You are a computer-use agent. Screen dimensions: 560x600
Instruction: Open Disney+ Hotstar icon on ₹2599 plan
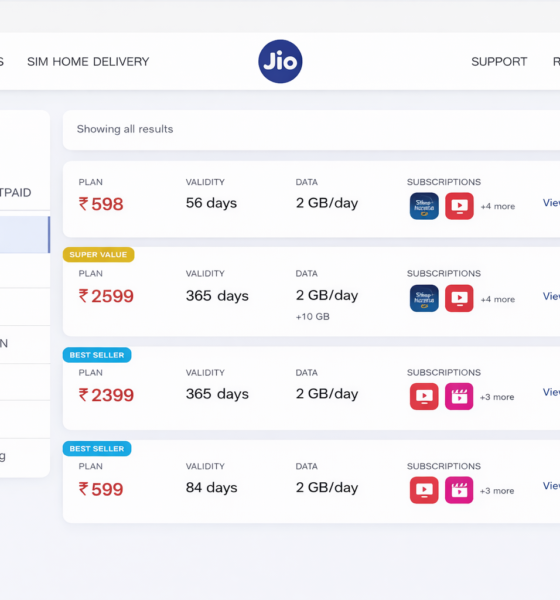[x=424, y=298]
